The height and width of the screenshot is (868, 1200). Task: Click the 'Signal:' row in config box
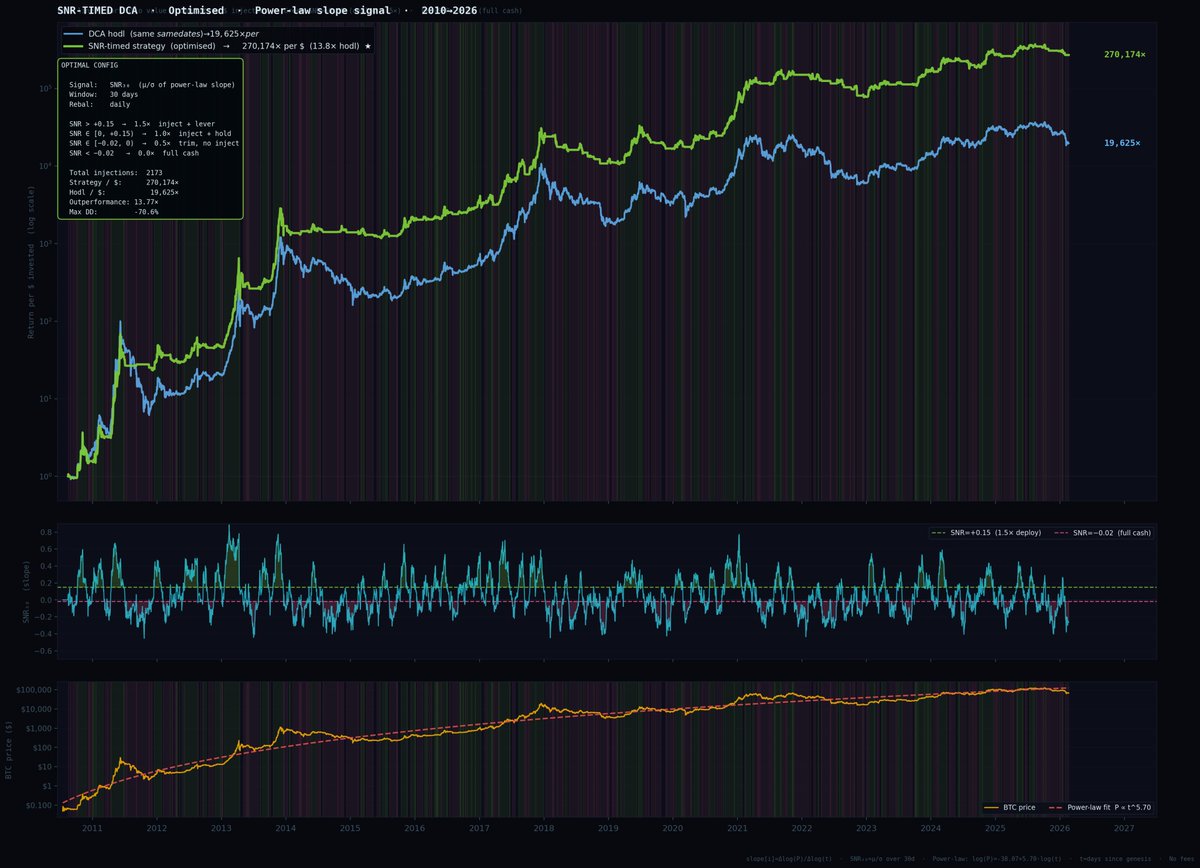click(x=152, y=85)
